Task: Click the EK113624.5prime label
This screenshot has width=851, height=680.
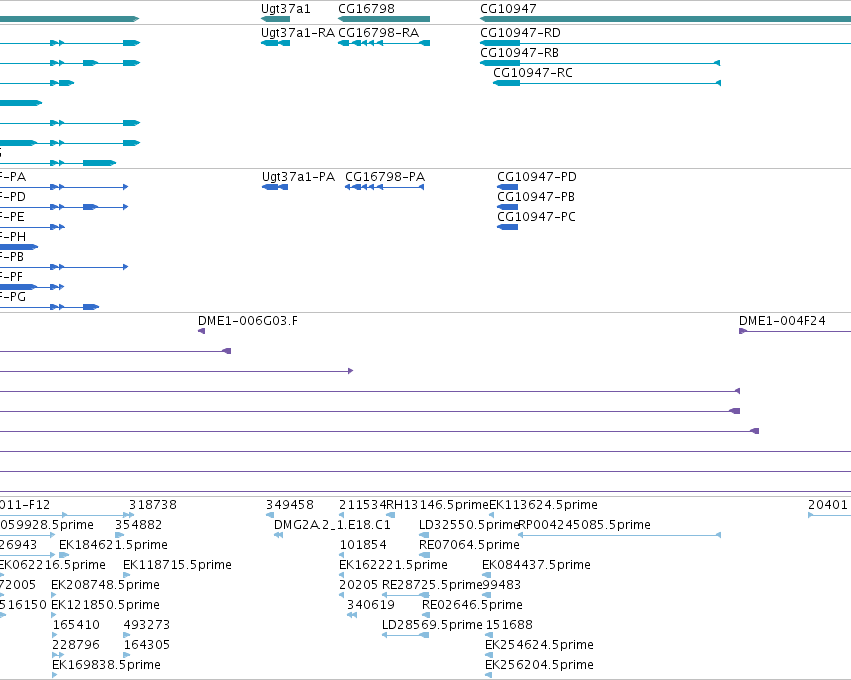Action: (x=543, y=505)
